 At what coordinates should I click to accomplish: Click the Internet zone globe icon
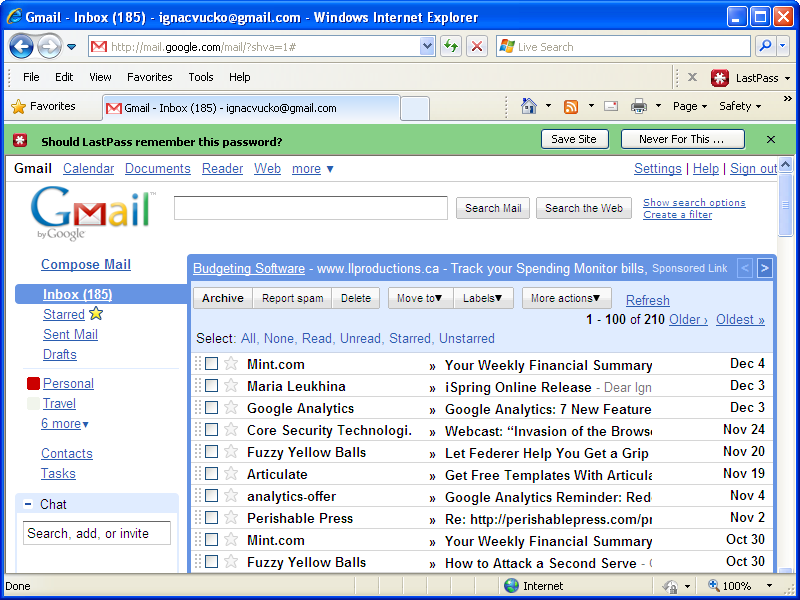(x=511, y=586)
